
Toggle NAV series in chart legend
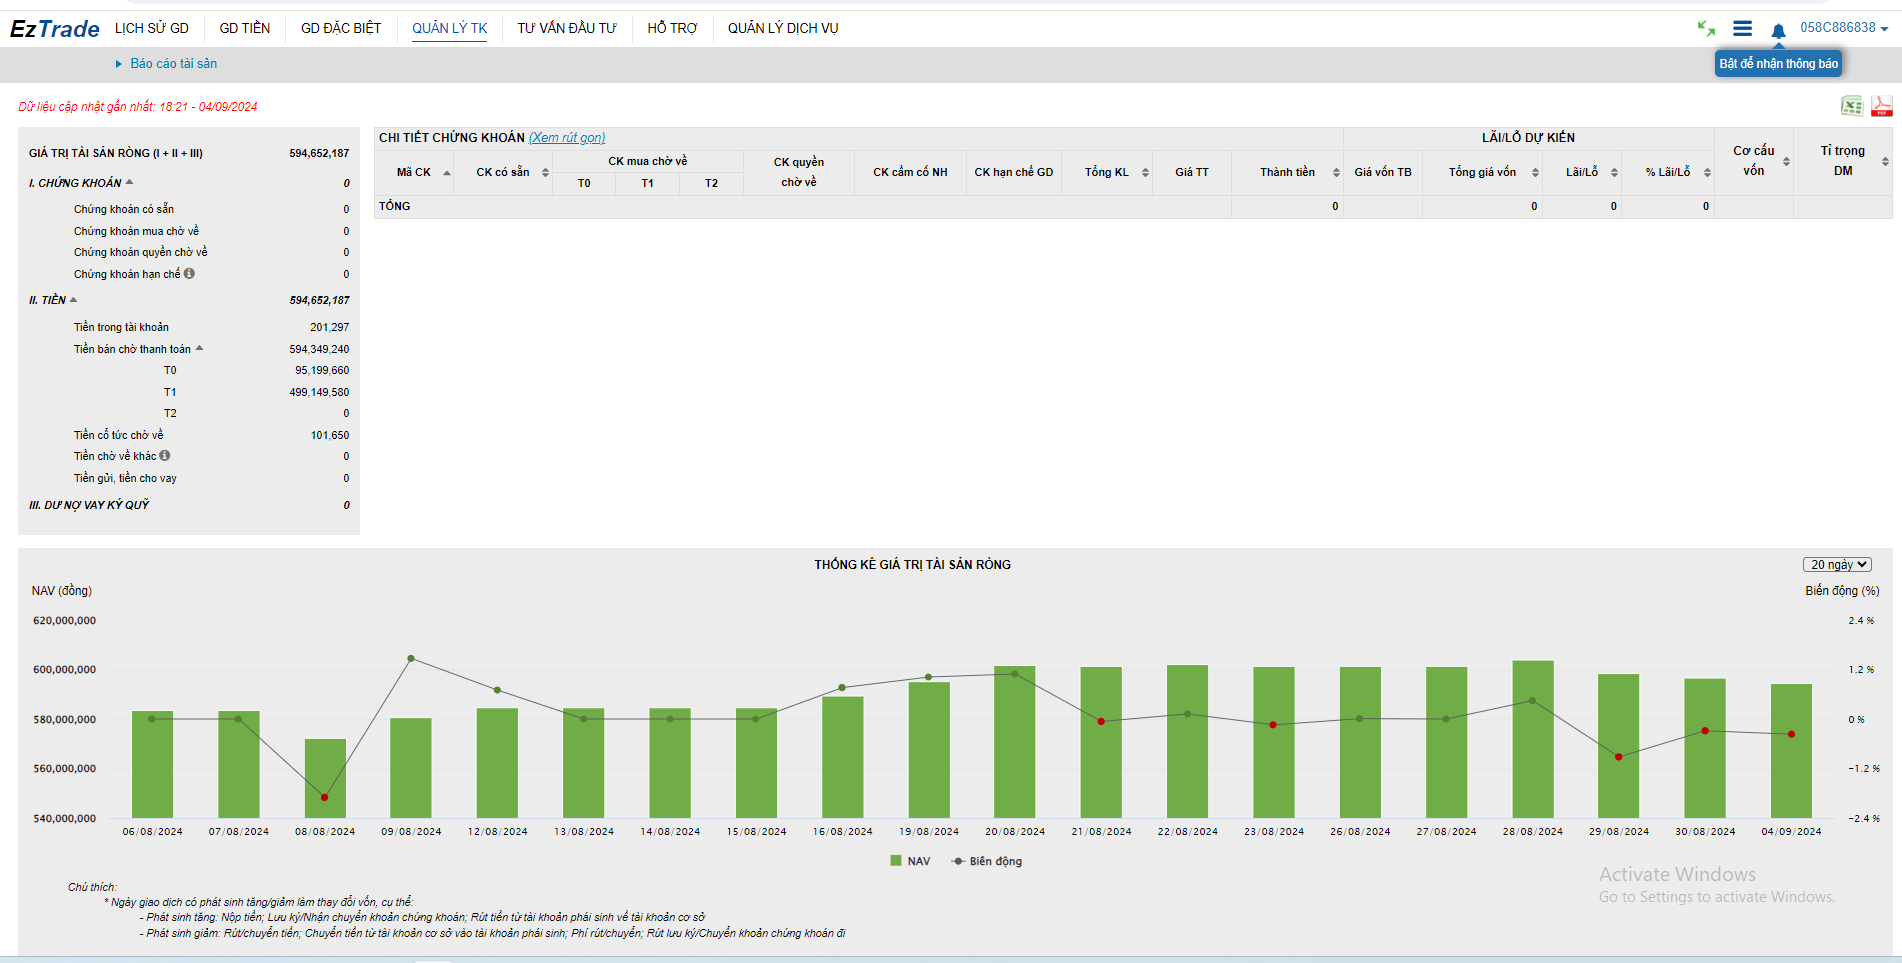pyautogui.click(x=910, y=861)
